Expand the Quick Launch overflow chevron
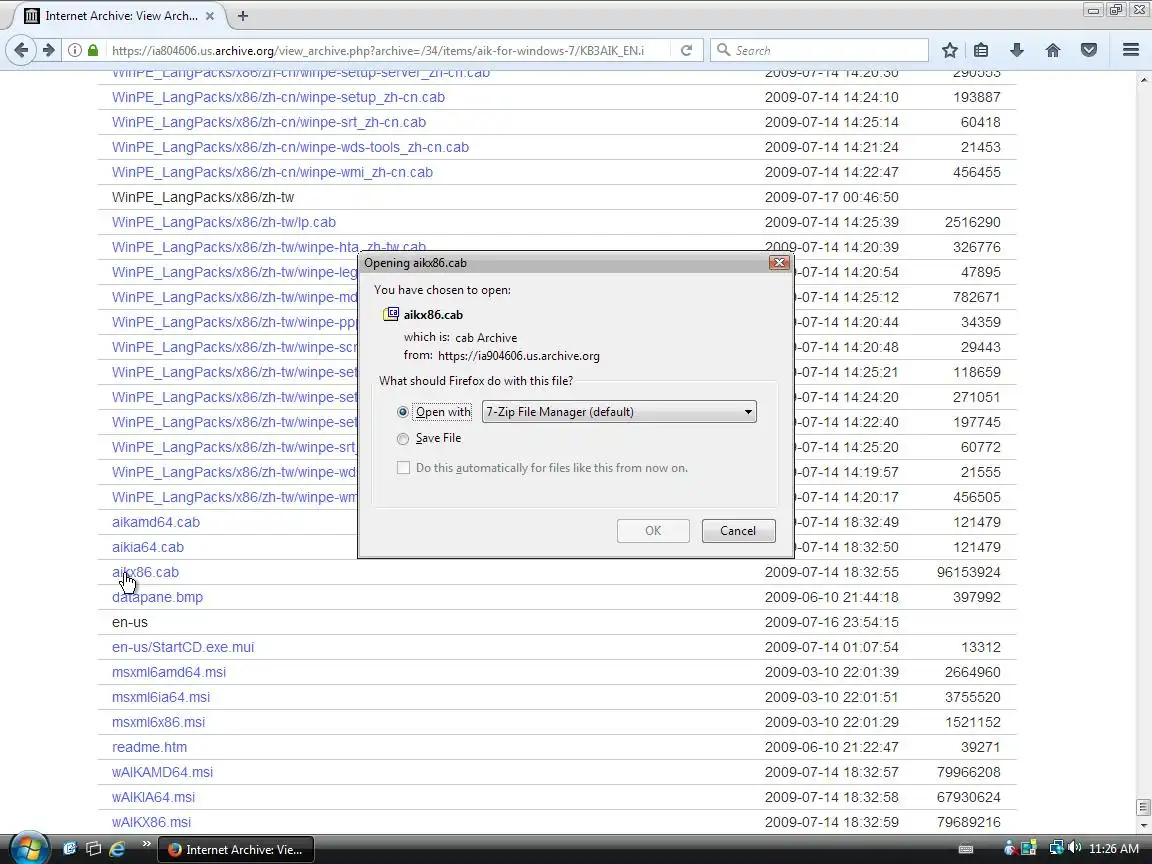1152x864 pixels. [145, 843]
